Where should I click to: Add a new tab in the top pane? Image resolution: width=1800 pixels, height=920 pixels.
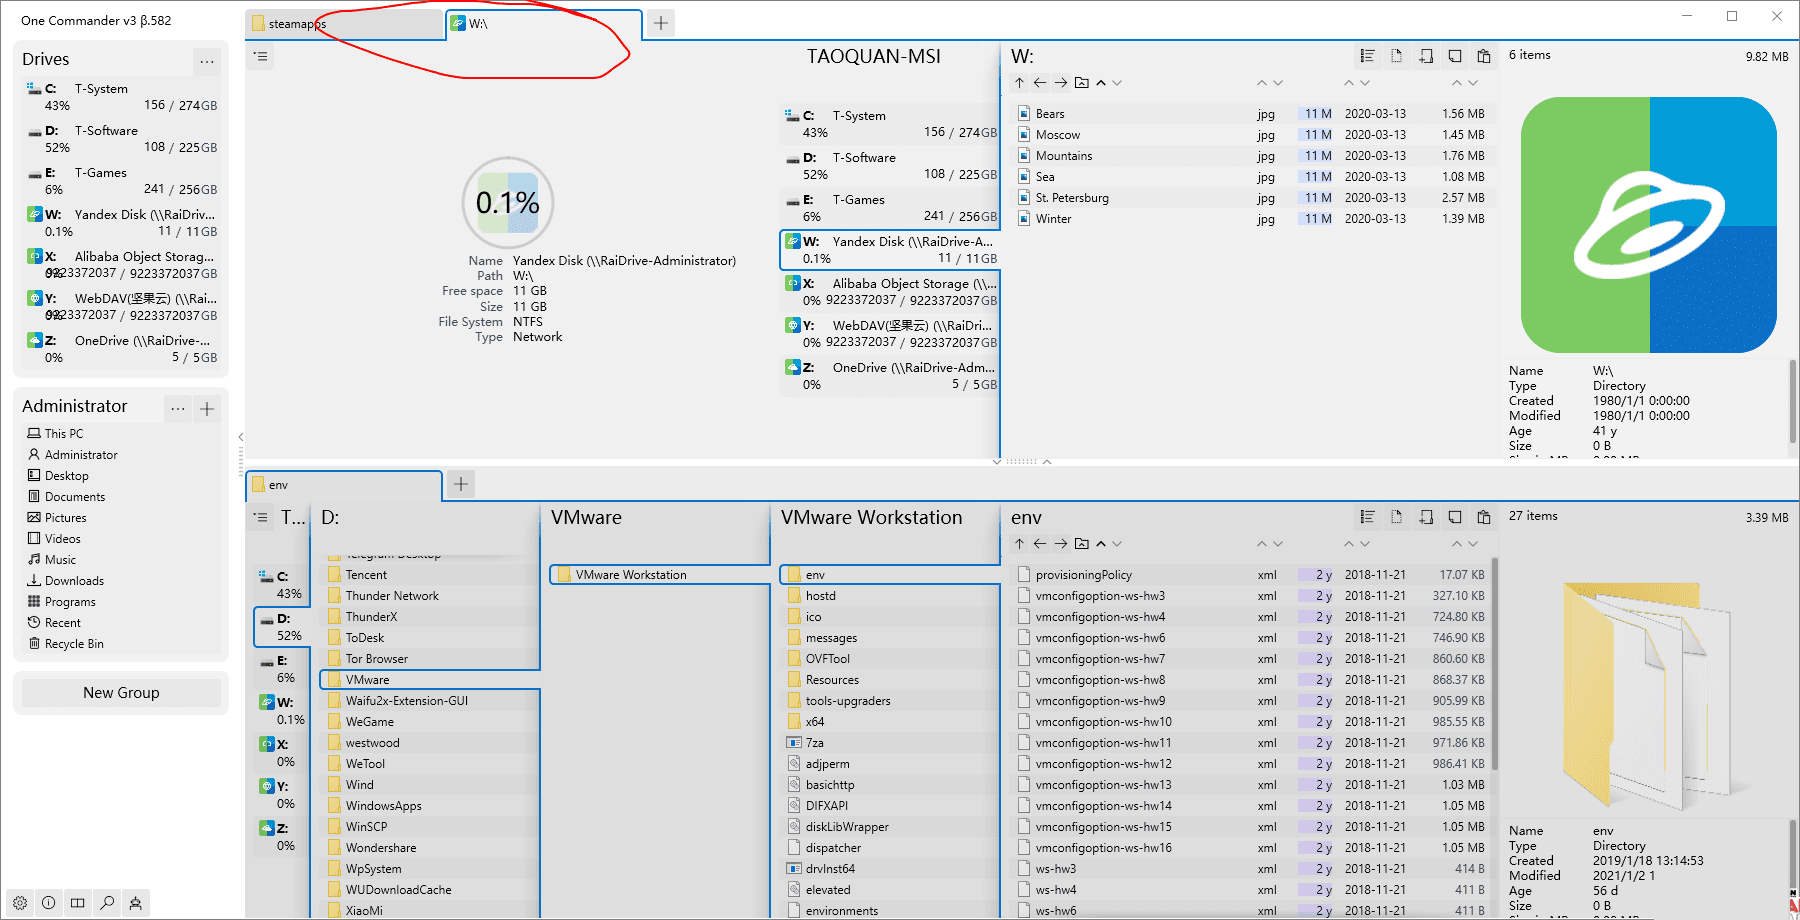point(661,23)
